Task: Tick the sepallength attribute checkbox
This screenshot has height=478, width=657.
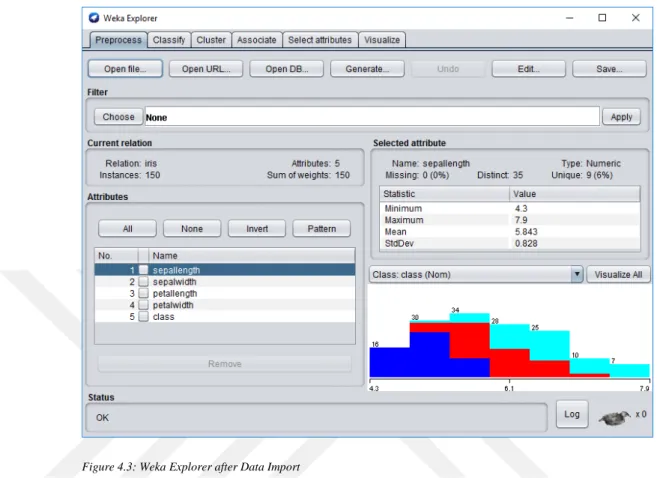Action: [x=143, y=270]
